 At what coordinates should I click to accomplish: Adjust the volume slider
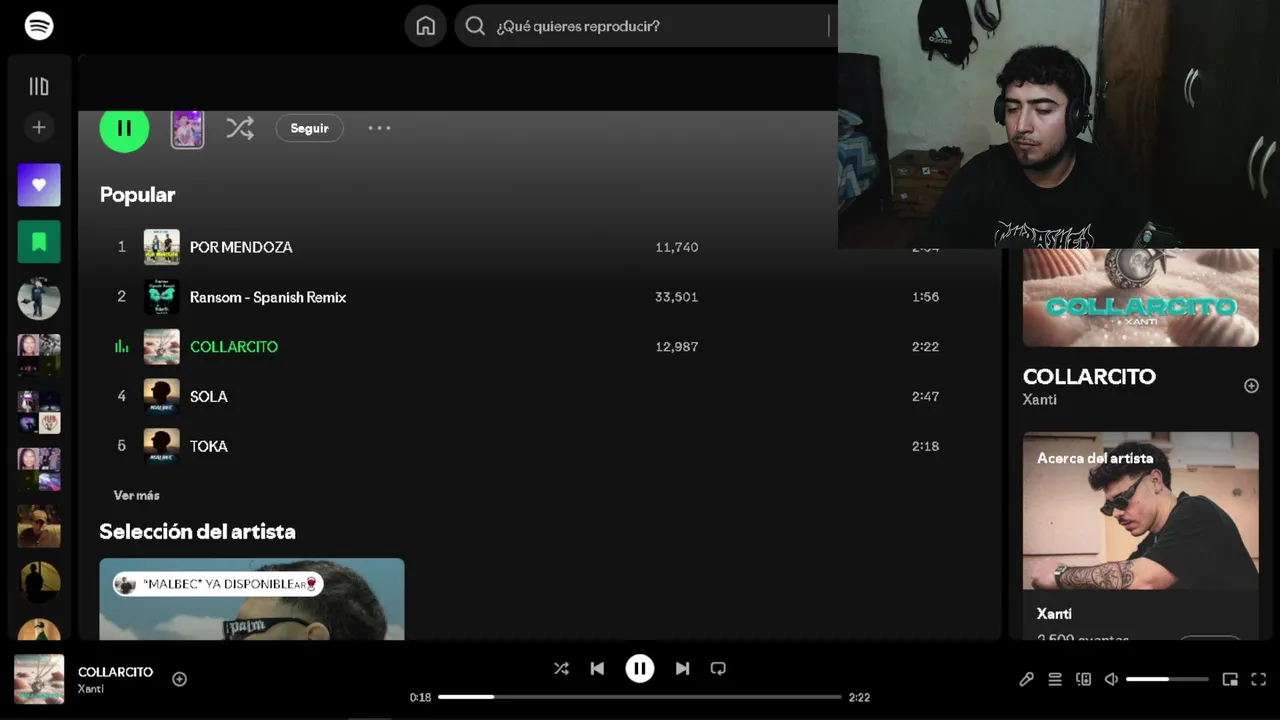pos(1167,680)
